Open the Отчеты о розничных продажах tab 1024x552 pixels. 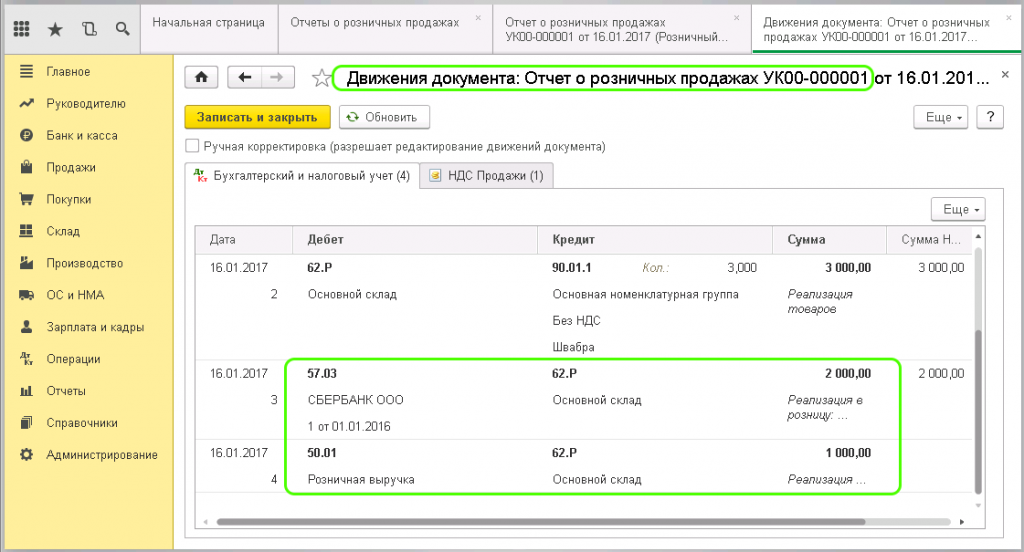coord(374,22)
